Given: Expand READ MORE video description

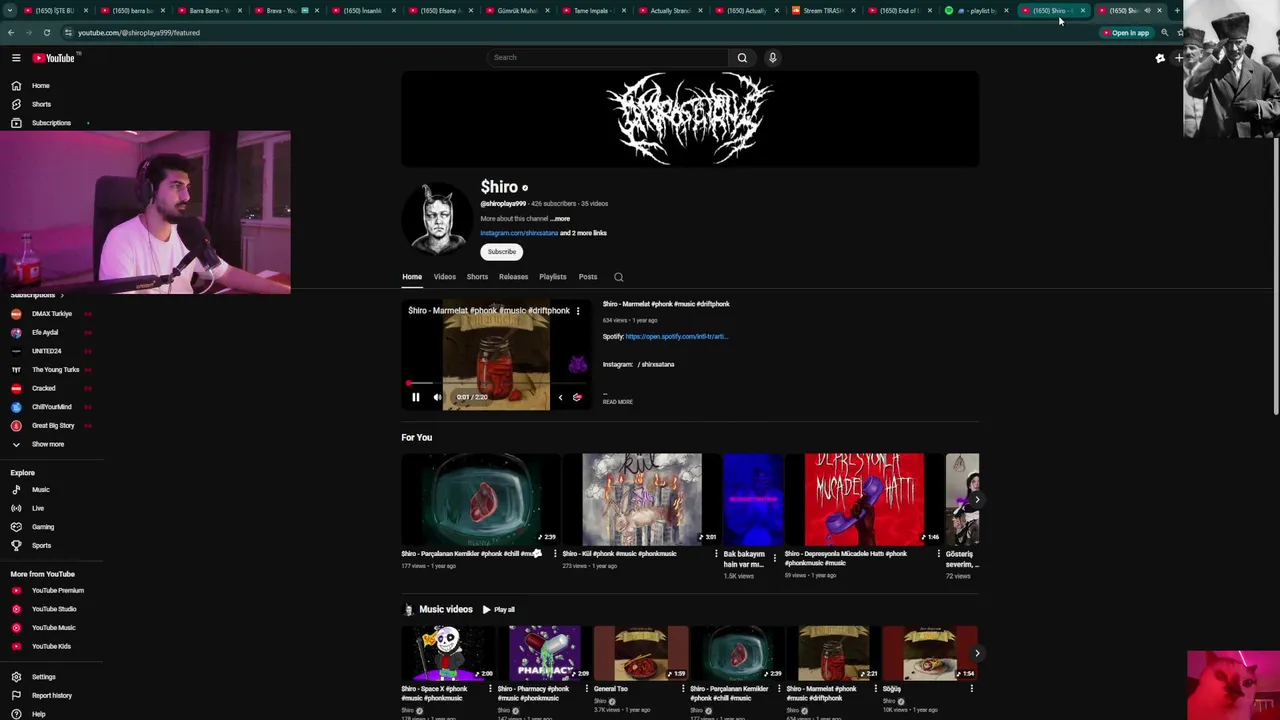Looking at the screenshot, I should point(618,402).
